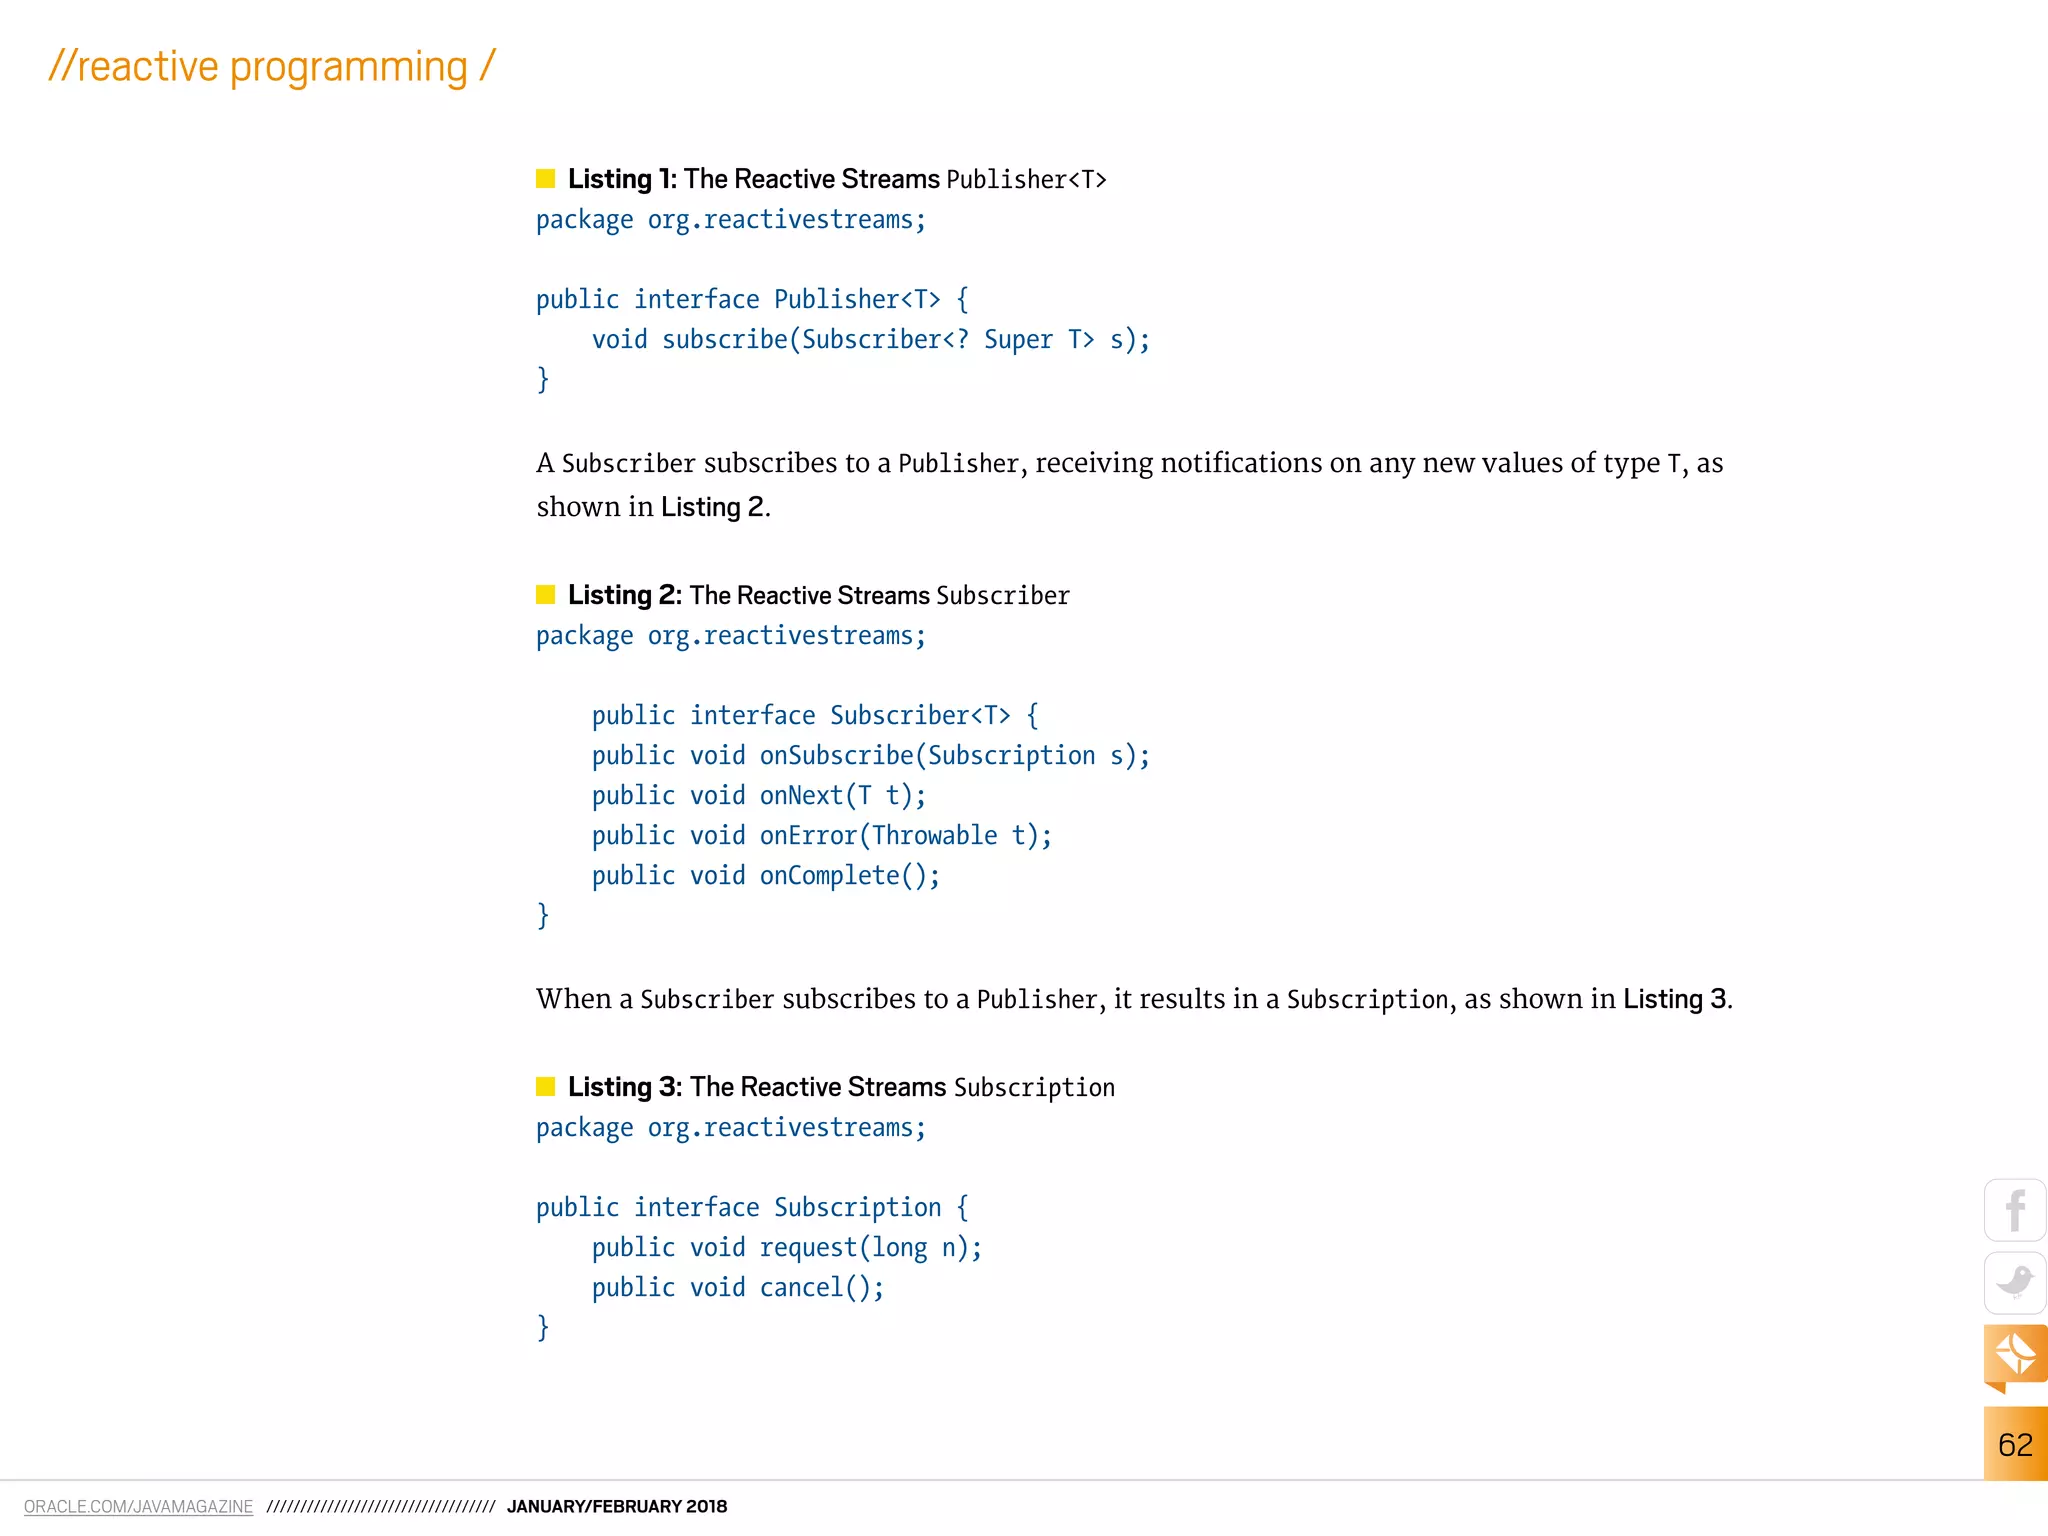
Task: Click the page number 62 box
Action: (2015, 1444)
